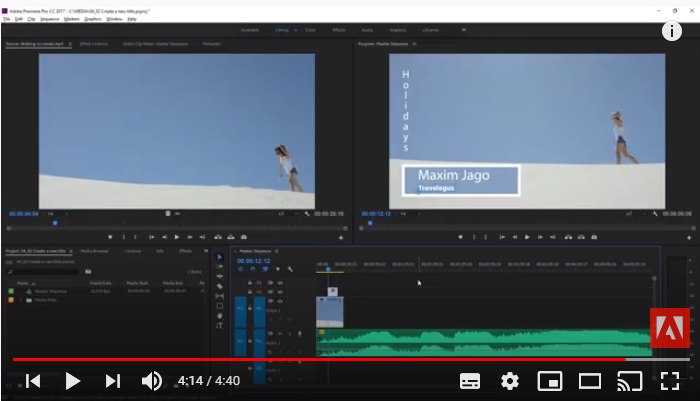This screenshot has width=700, height=401.
Task: Open the Project panel overflow chevron
Action: pyautogui.click(x=206, y=251)
